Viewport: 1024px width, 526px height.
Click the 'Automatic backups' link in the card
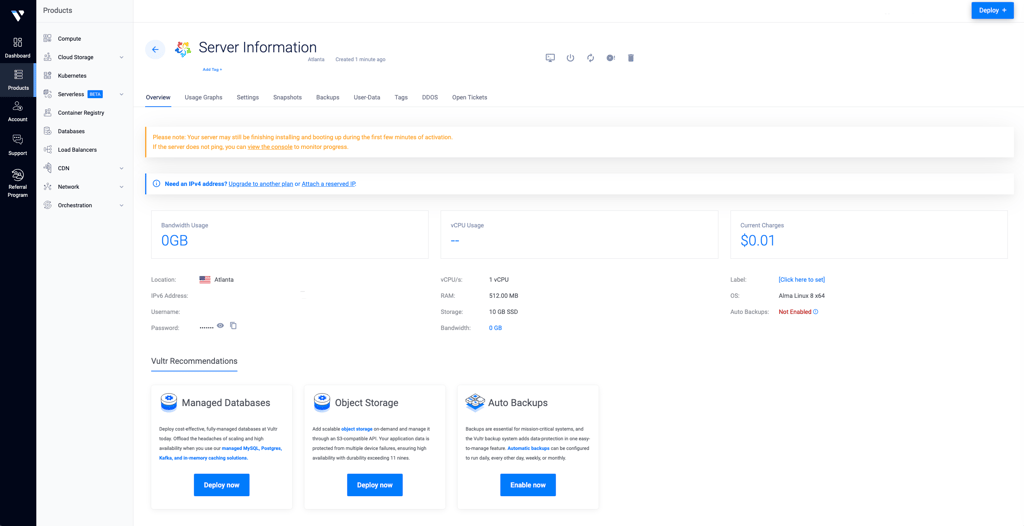(x=529, y=450)
